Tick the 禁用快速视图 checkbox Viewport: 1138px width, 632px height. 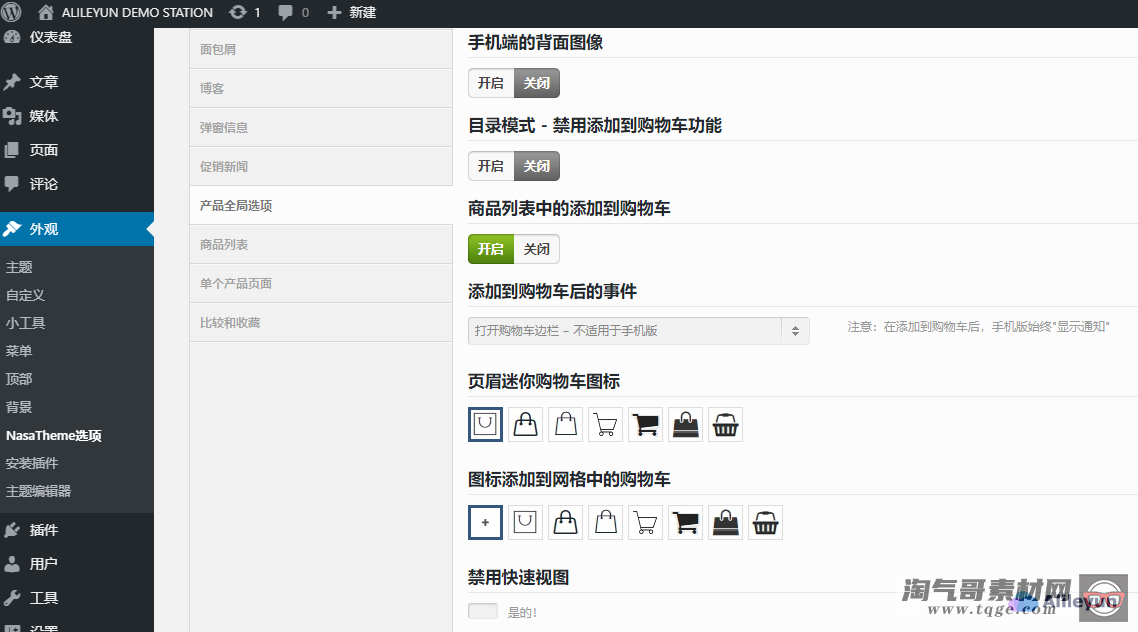[x=483, y=611]
